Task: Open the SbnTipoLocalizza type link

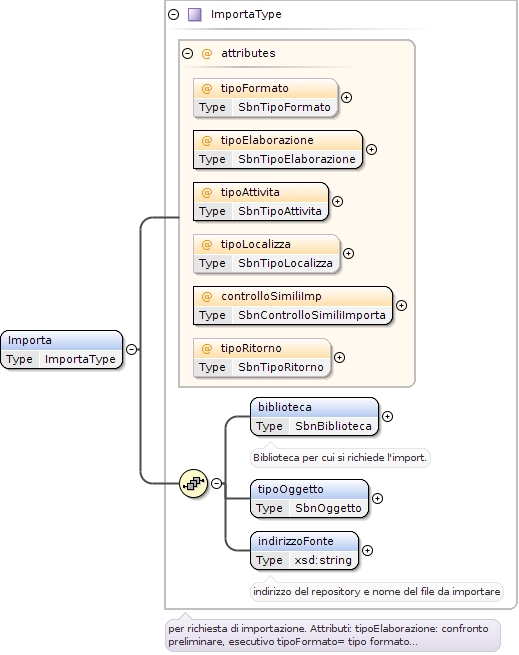Action: [x=285, y=263]
